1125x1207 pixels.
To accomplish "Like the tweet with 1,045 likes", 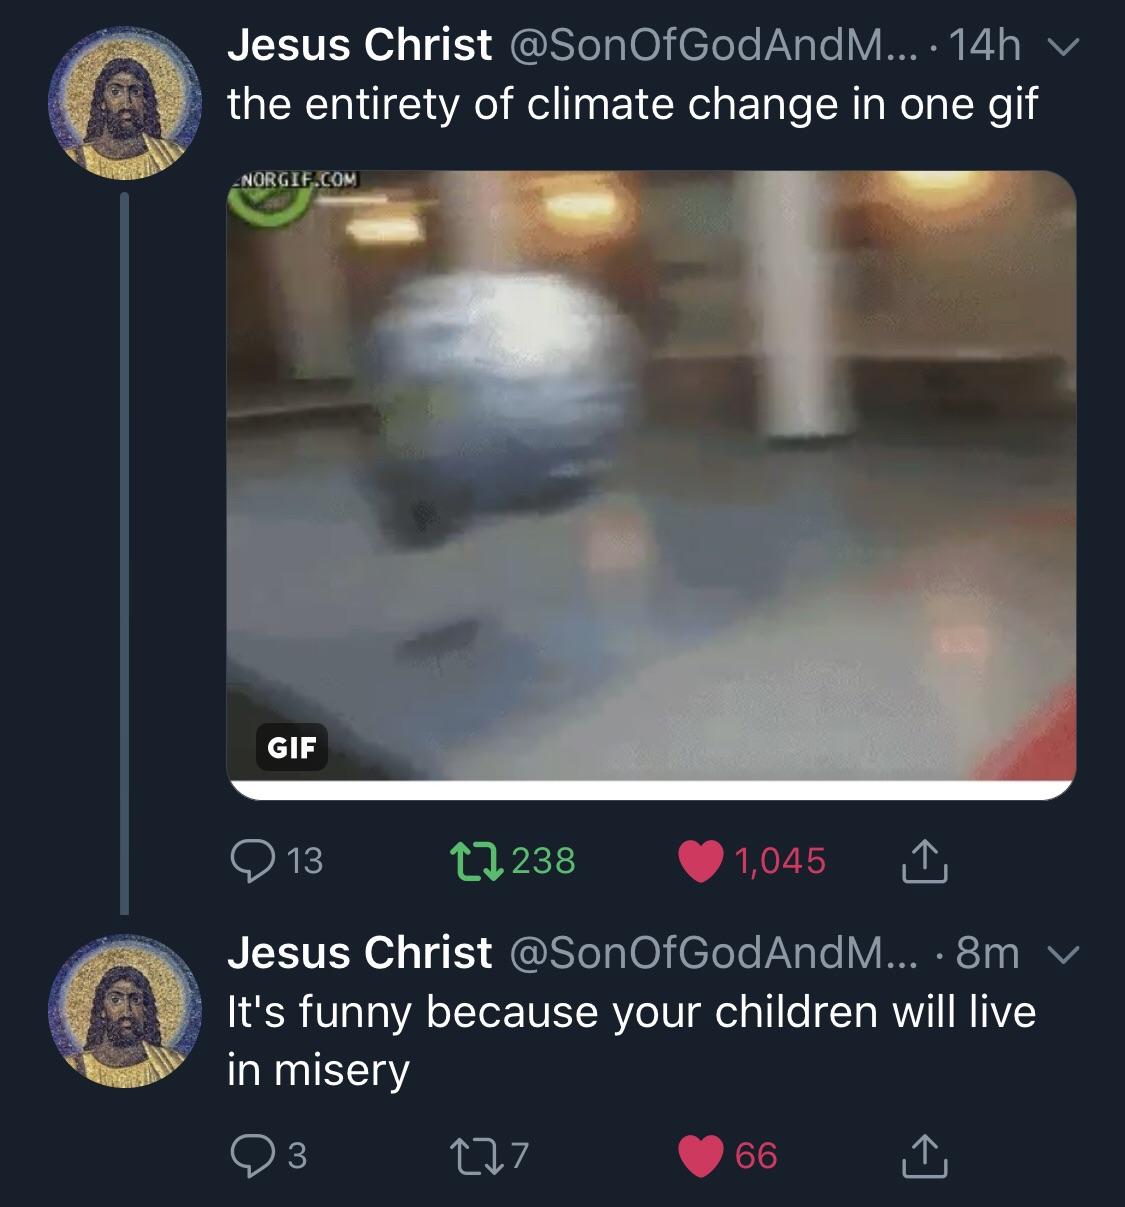I will tap(752, 861).
